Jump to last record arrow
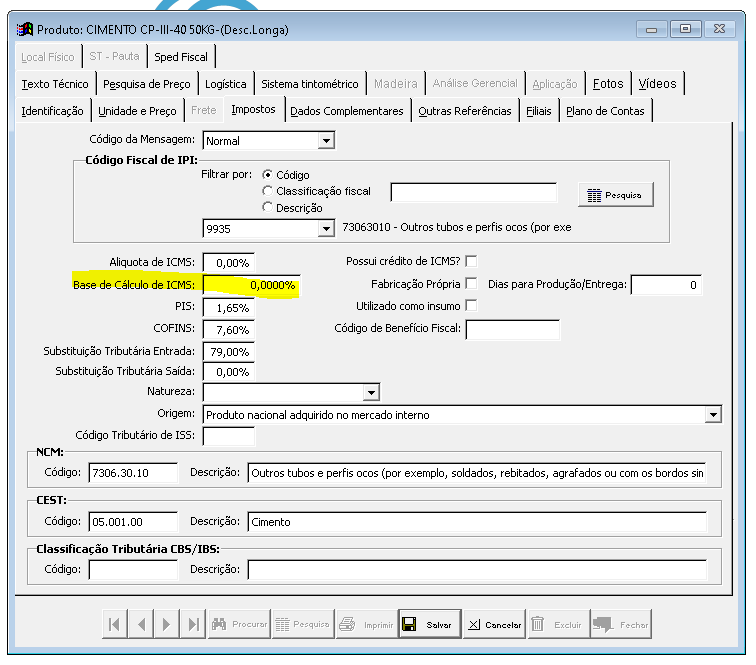This screenshot has width=756, height=665. click(x=193, y=624)
